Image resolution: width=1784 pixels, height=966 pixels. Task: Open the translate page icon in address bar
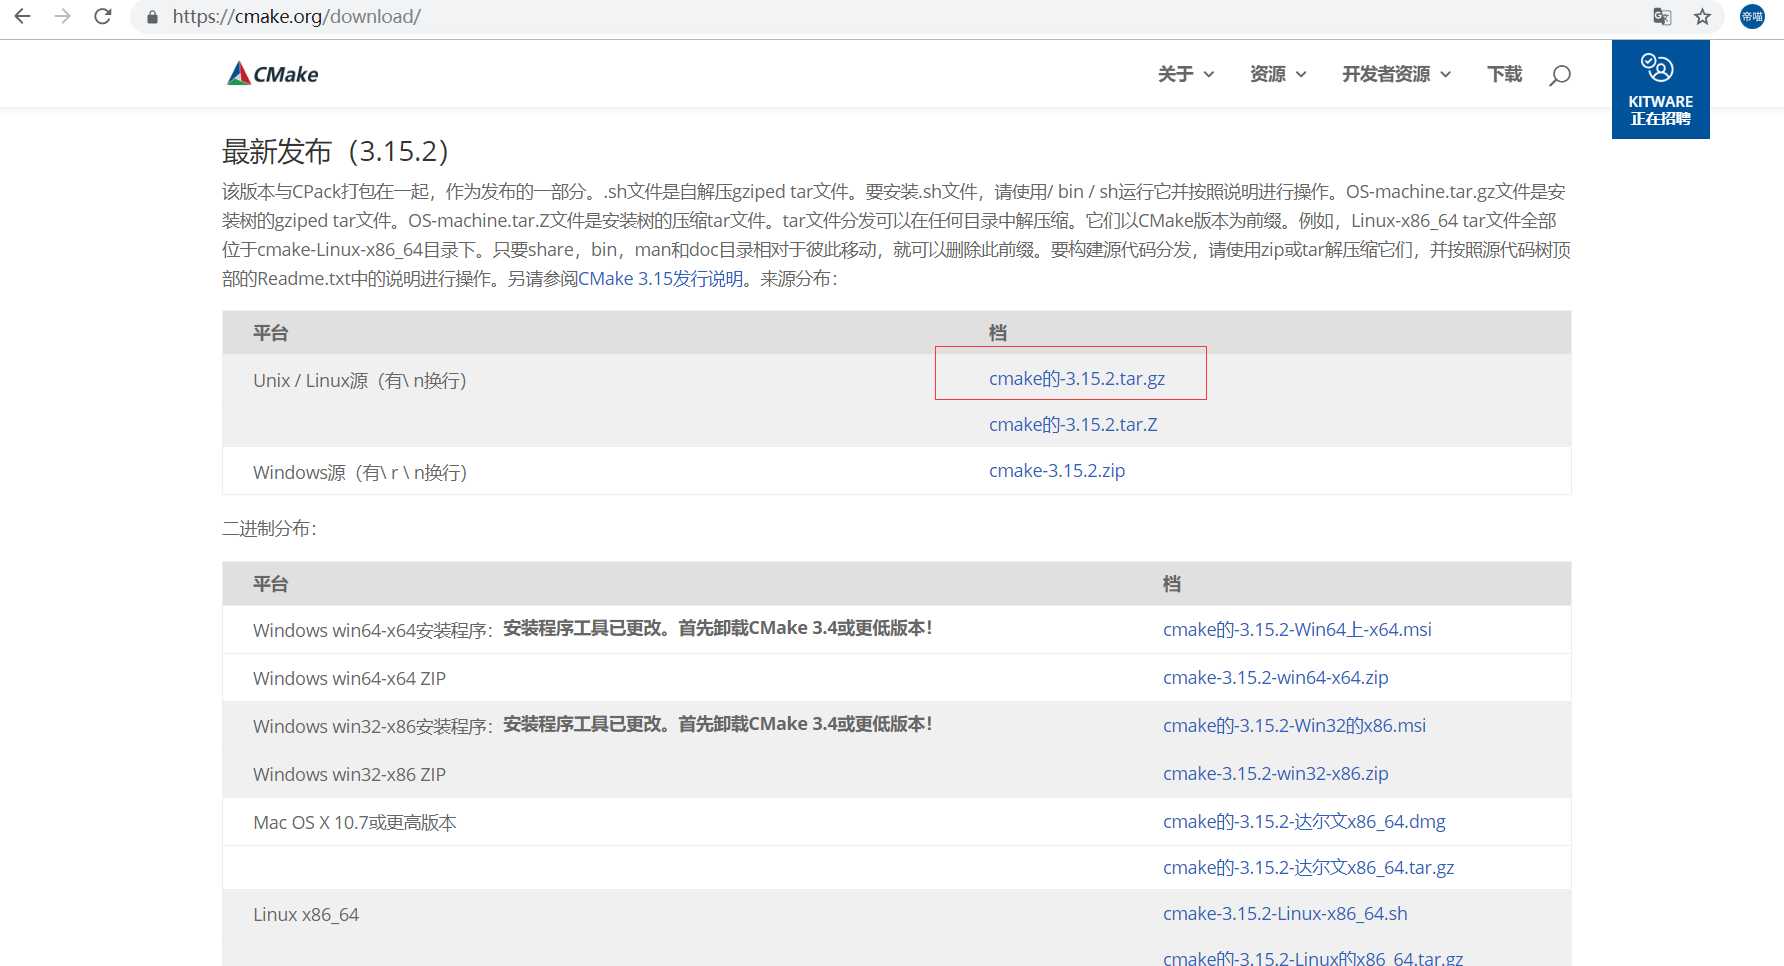point(1662,17)
